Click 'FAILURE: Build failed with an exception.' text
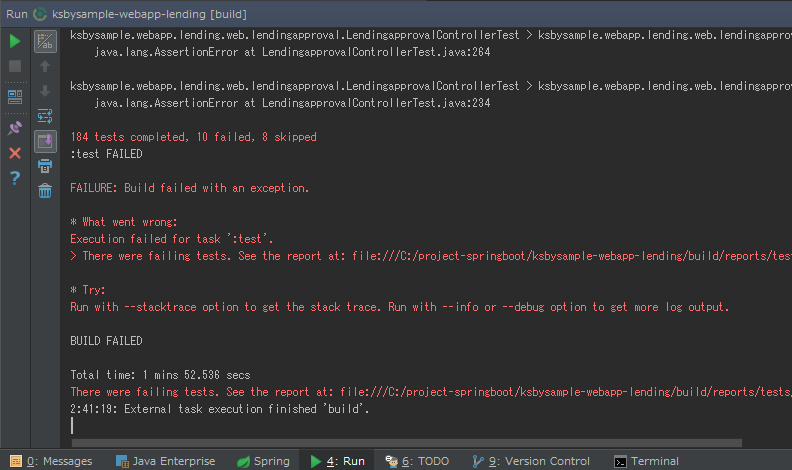792x470 pixels. click(x=189, y=188)
